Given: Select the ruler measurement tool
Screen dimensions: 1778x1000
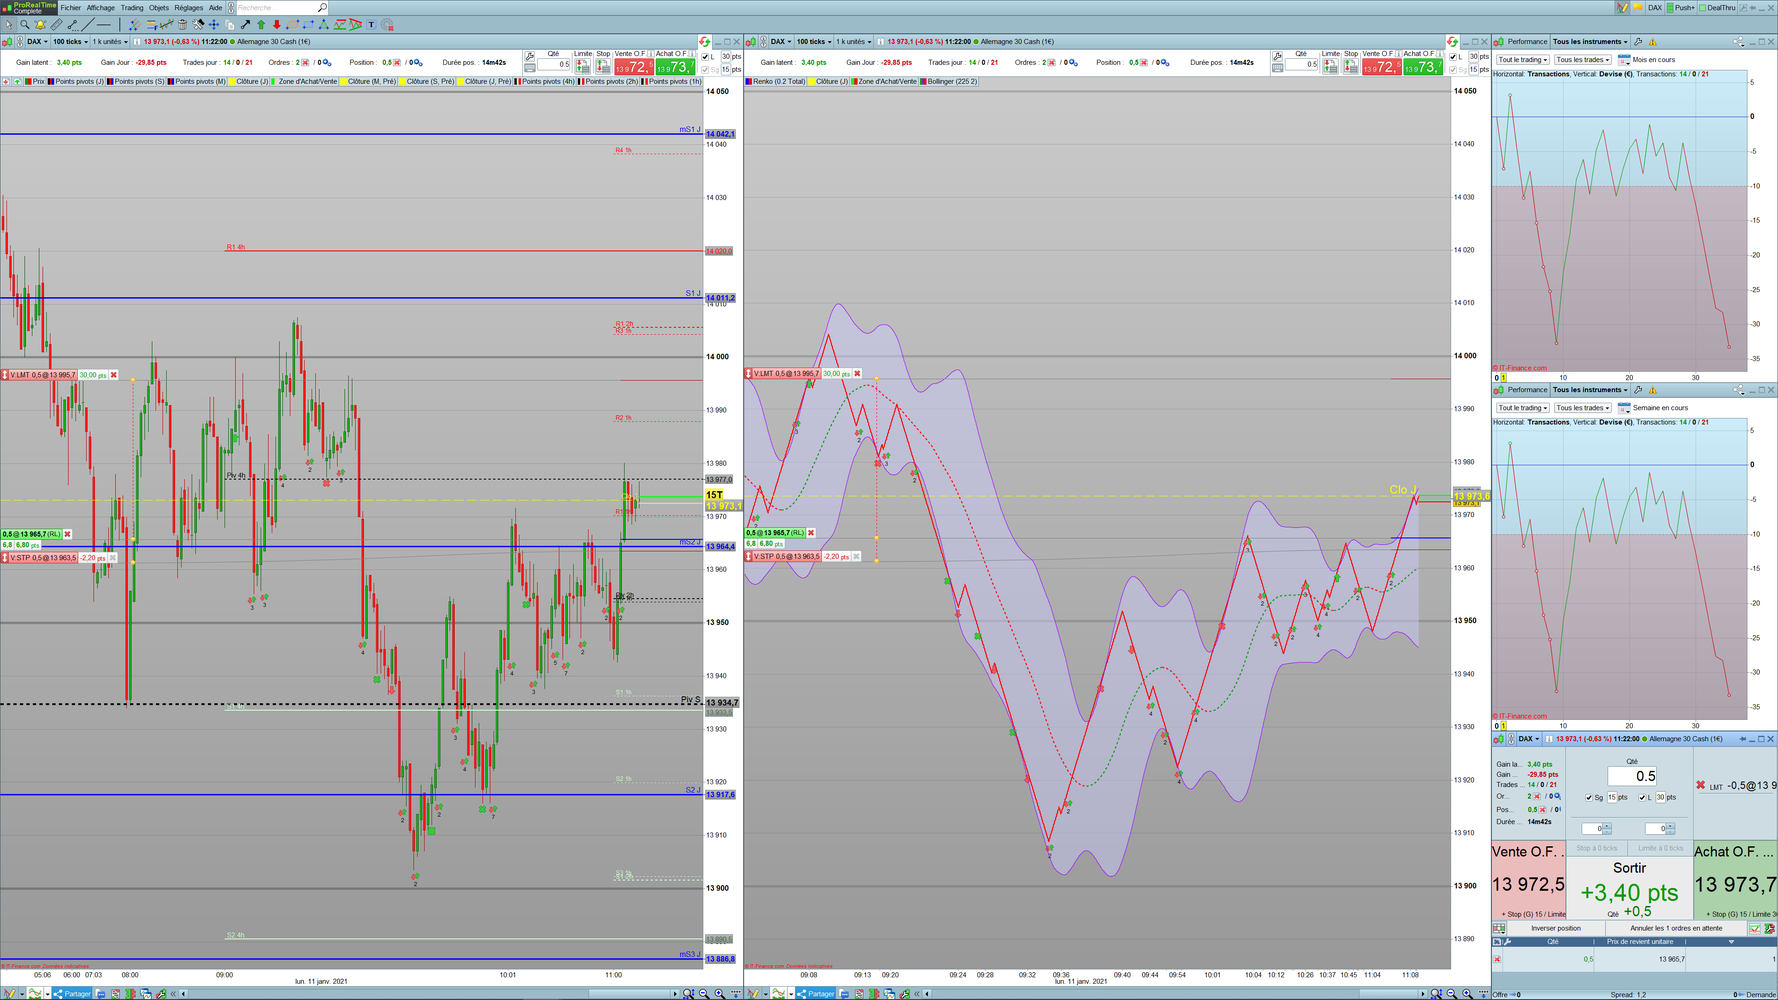Looking at the screenshot, I should [56, 24].
